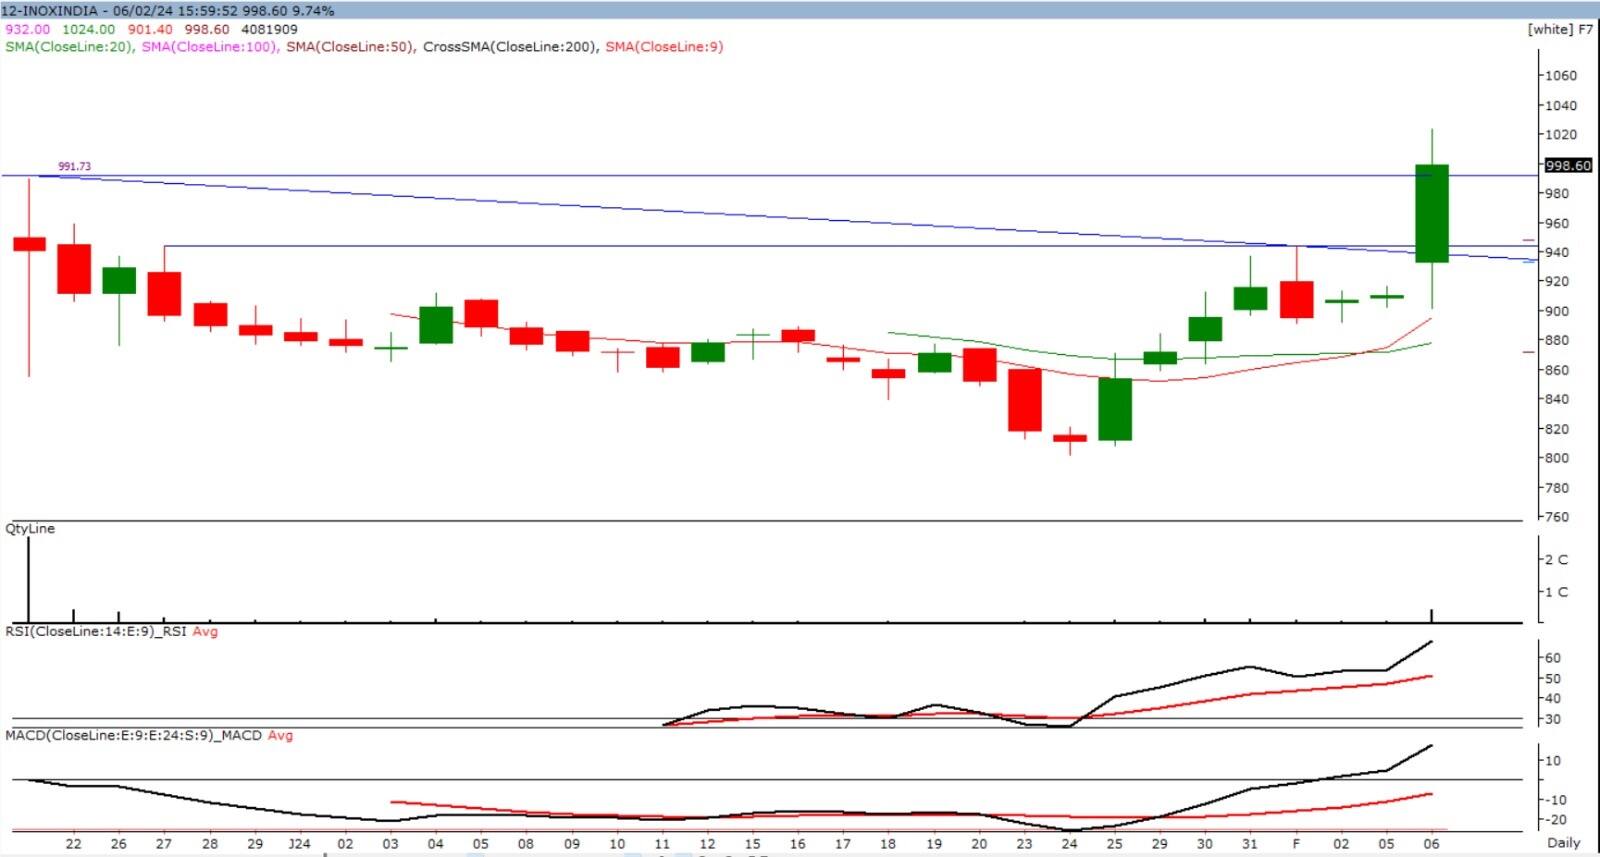Click the 991.73 trendline price label
Viewport: 1600px width, 857px height.
coord(74,166)
